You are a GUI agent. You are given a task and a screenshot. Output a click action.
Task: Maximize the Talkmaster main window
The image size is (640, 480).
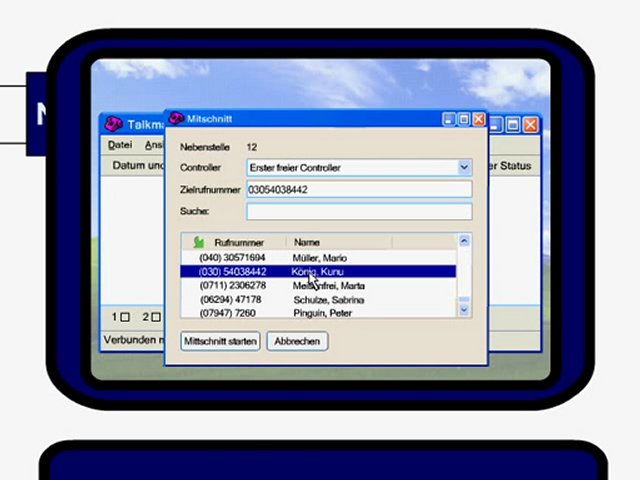pos(513,124)
